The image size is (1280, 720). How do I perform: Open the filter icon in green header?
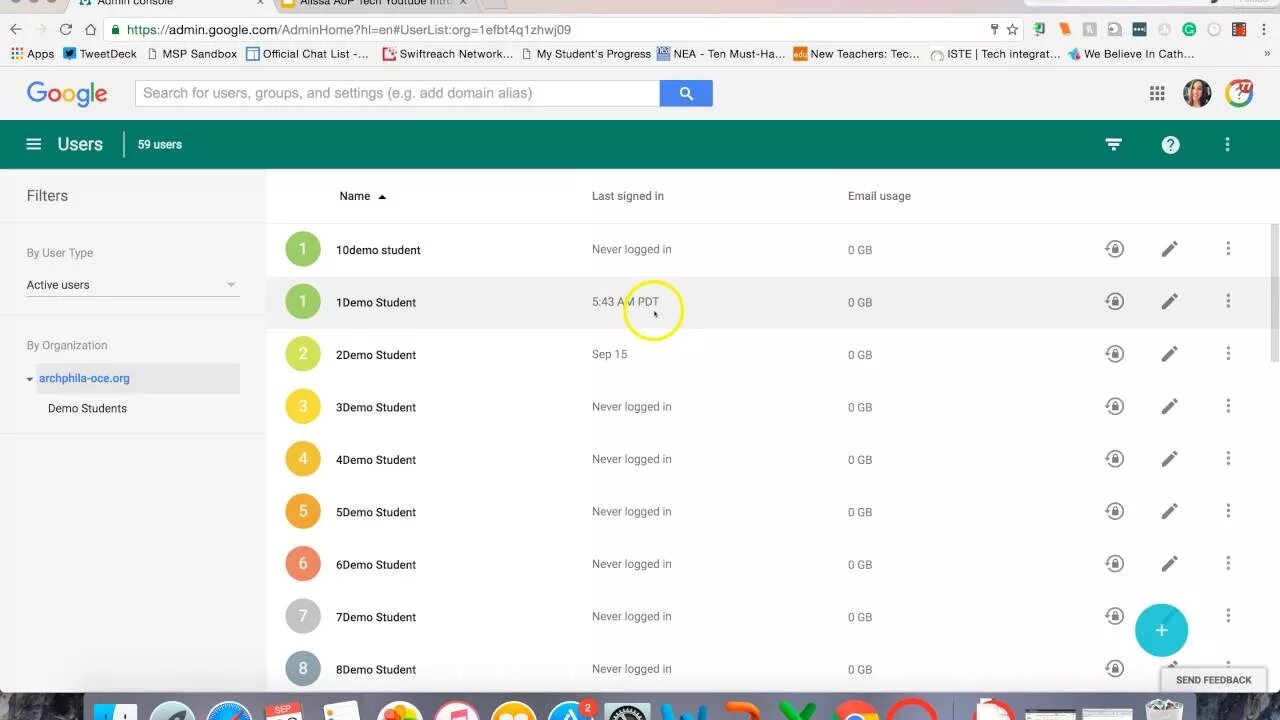(x=1113, y=144)
